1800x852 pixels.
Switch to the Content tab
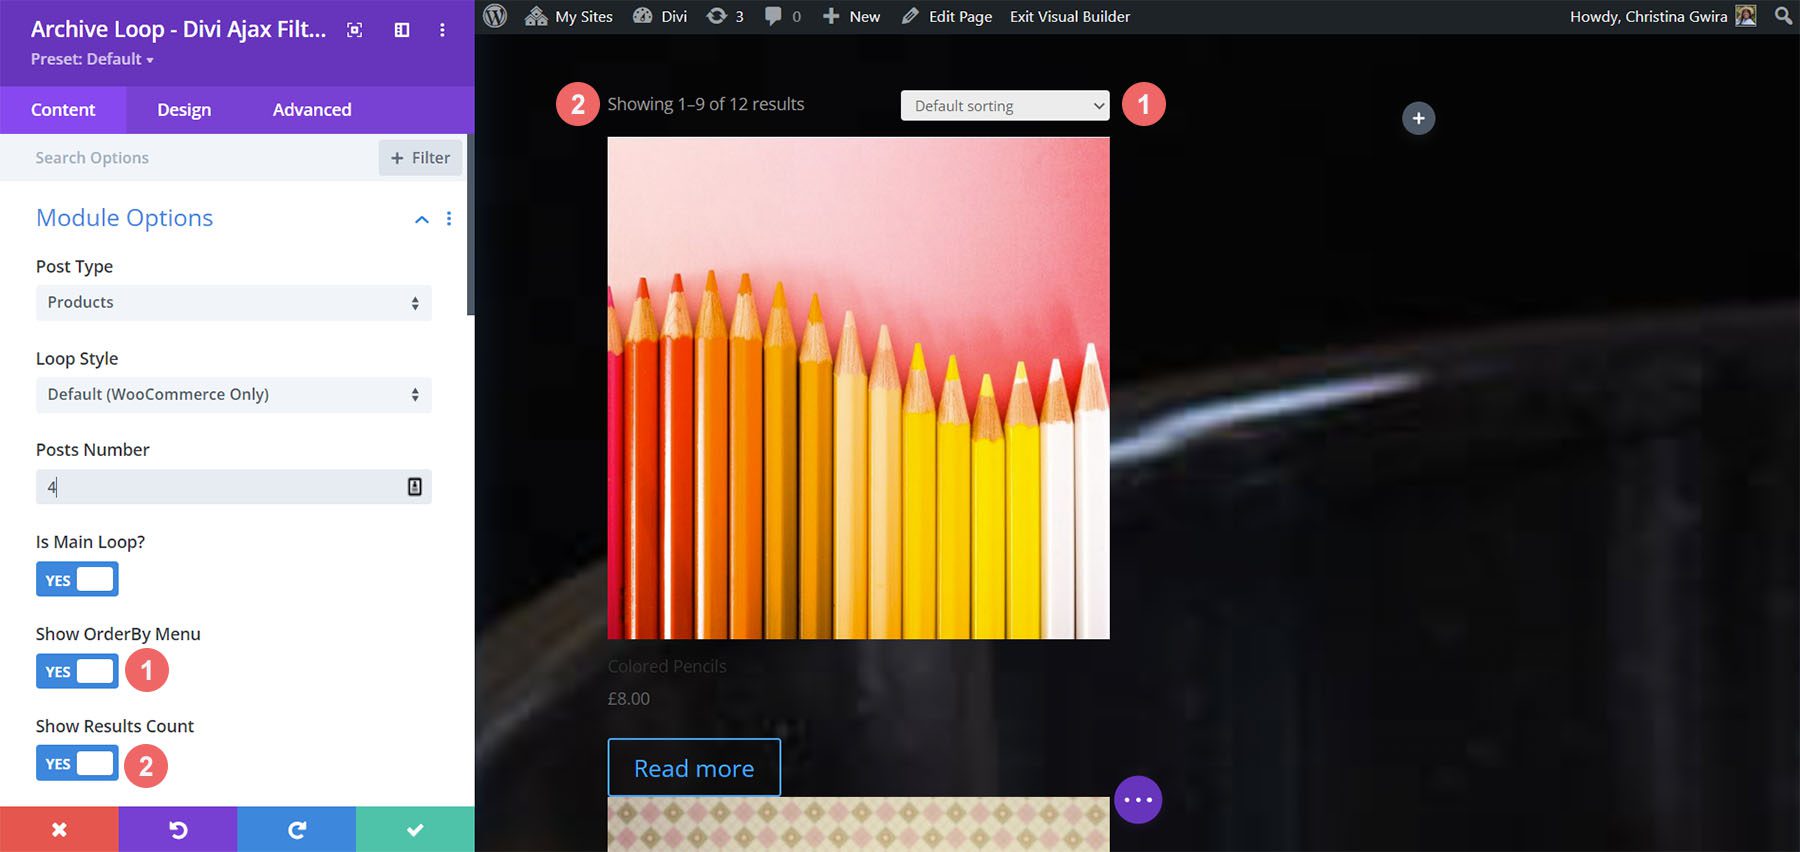coord(63,110)
